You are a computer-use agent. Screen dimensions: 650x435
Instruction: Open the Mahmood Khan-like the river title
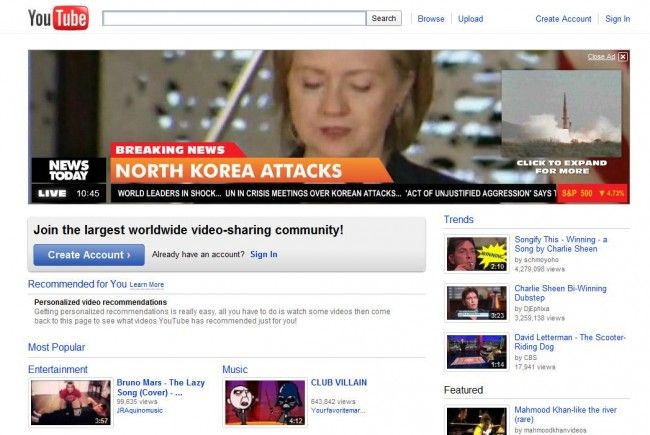[565, 414]
